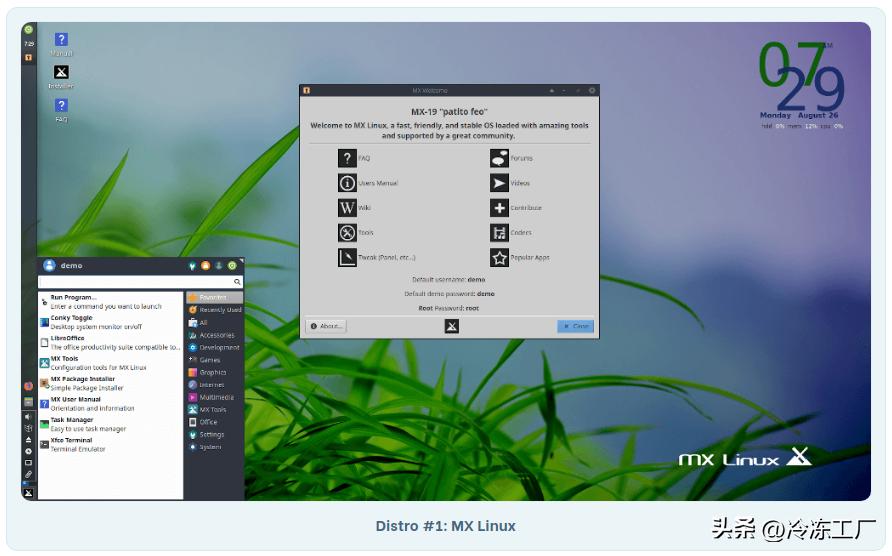Open the Development category
Image resolution: width=892 pixels, height=556 pixels.
(x=214, y=347)
